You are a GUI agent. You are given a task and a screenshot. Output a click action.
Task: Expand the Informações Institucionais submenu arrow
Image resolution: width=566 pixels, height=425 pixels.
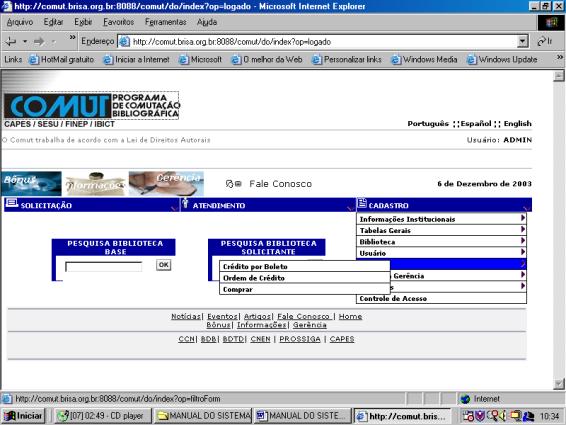522,218
